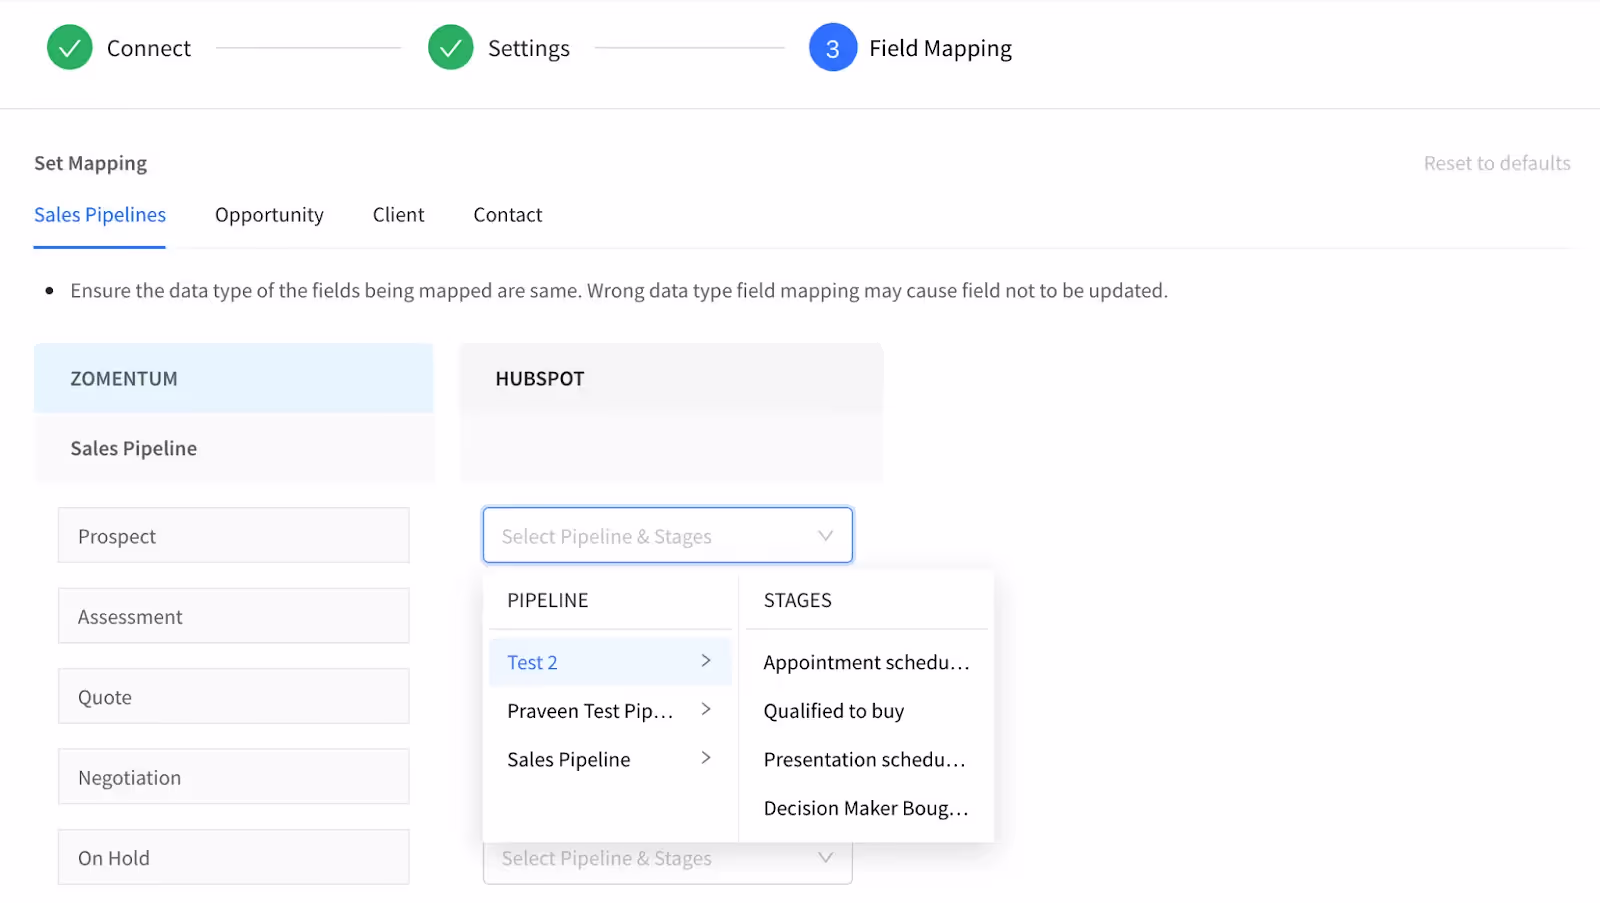Click the Sales Pipeline heading under Zomentum
Screen dimensions: 1600x903
click(134, 448)
